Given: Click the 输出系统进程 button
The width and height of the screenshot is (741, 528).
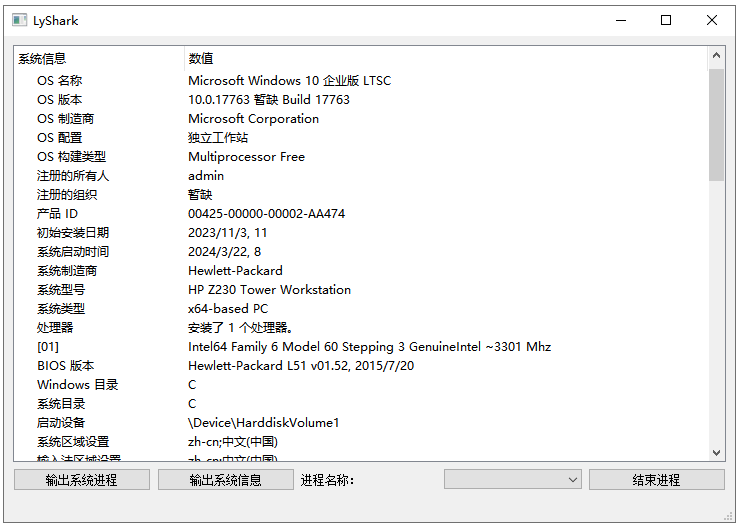Looking at the screenshot, I should [x=82, y=480].
